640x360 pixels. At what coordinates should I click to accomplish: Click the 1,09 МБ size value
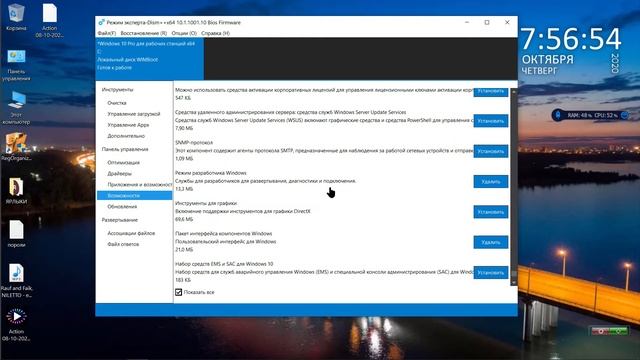[184, 158]
